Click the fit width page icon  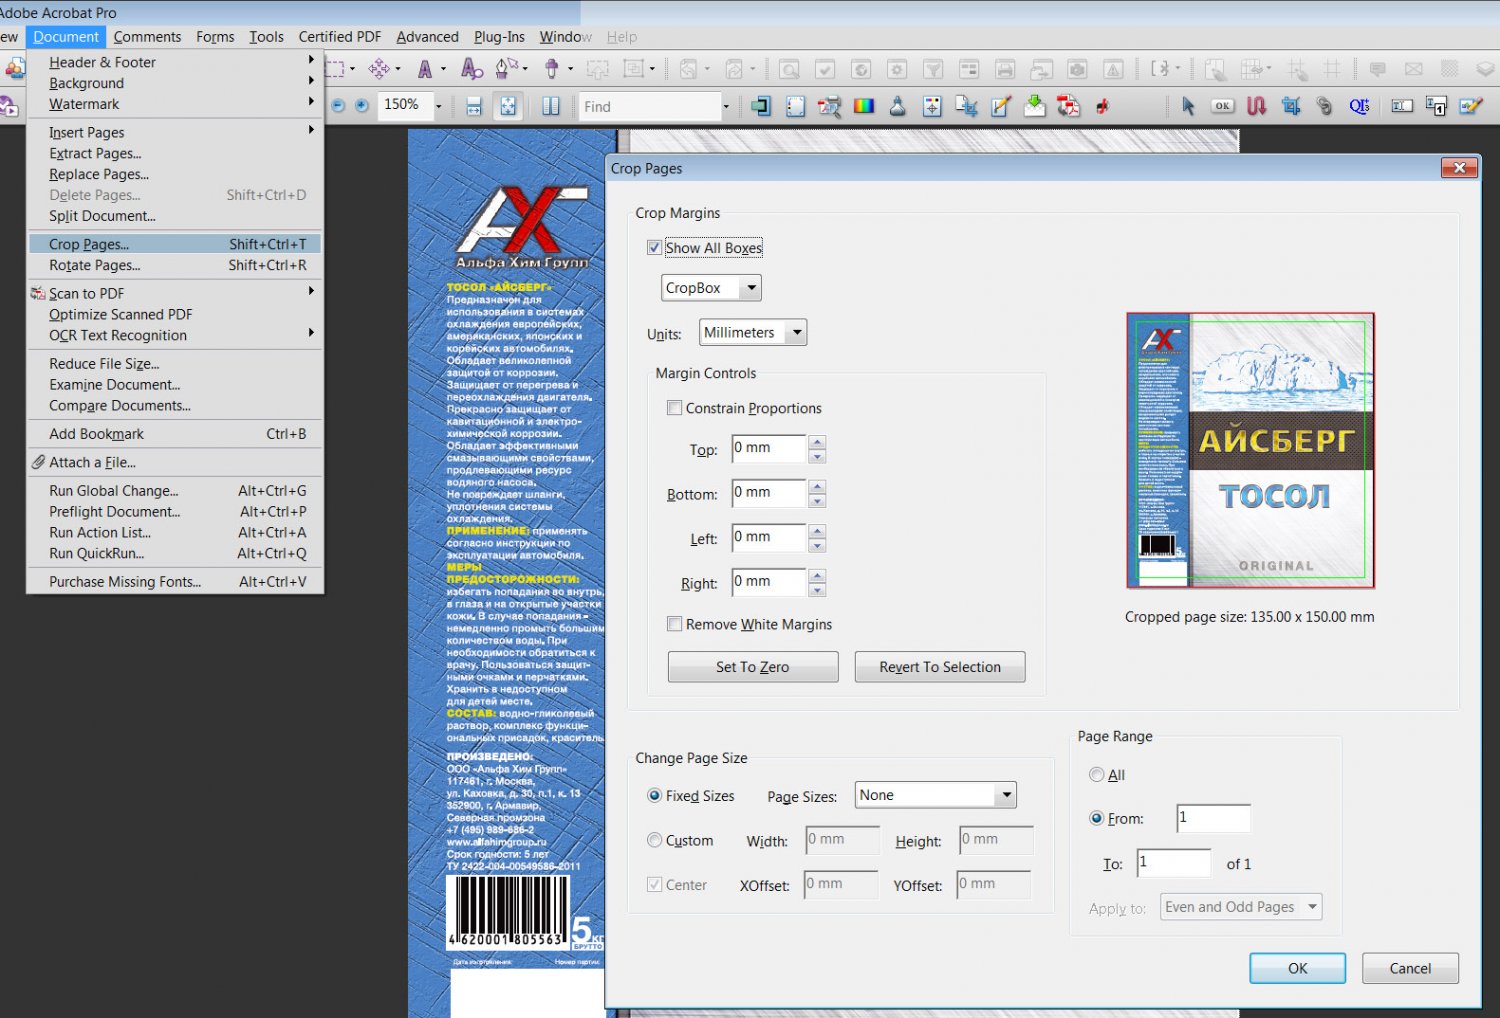474,106
